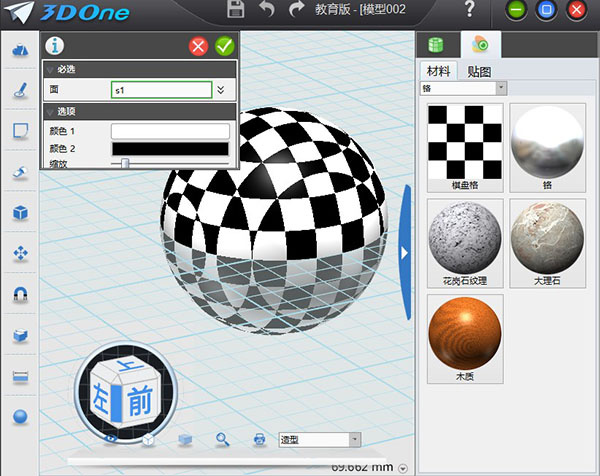Select the move tool with four arrows

pyautogui.click(x=19, y=253)
